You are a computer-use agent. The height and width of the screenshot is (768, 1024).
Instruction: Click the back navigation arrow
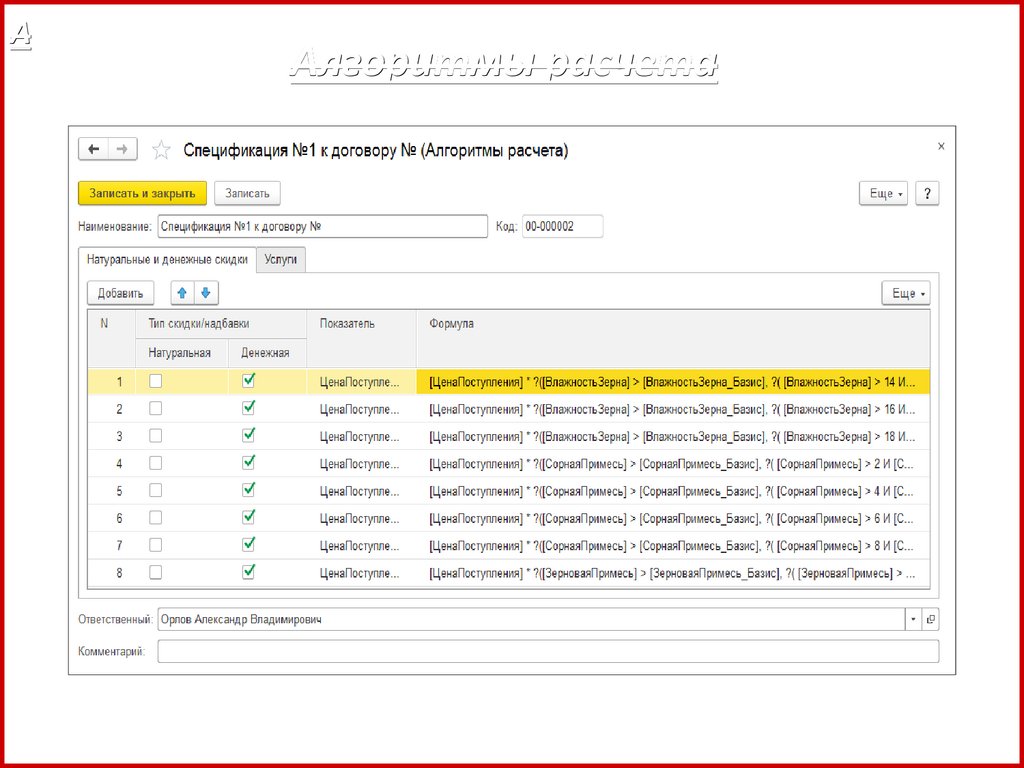click(x=94, y=149)
